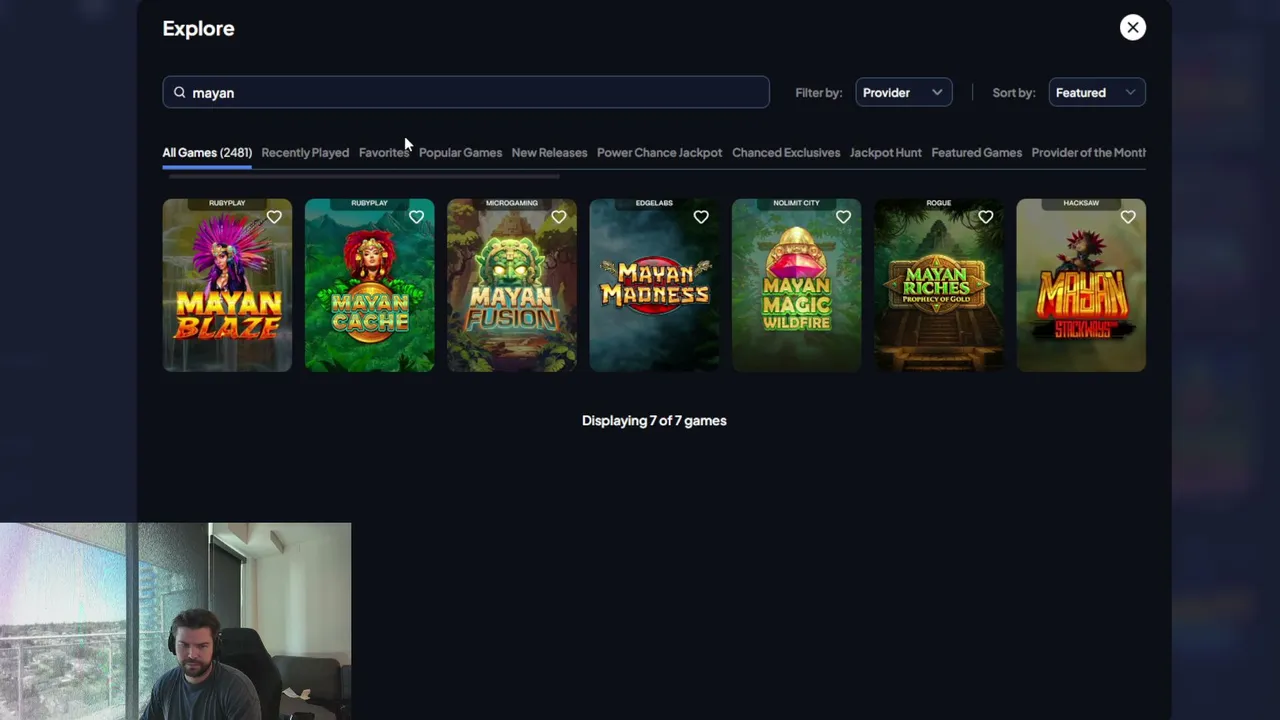This screenshot has width=1280, height=720.
Task: Click the search field containing mayan
Action: [x=466, y=93]
